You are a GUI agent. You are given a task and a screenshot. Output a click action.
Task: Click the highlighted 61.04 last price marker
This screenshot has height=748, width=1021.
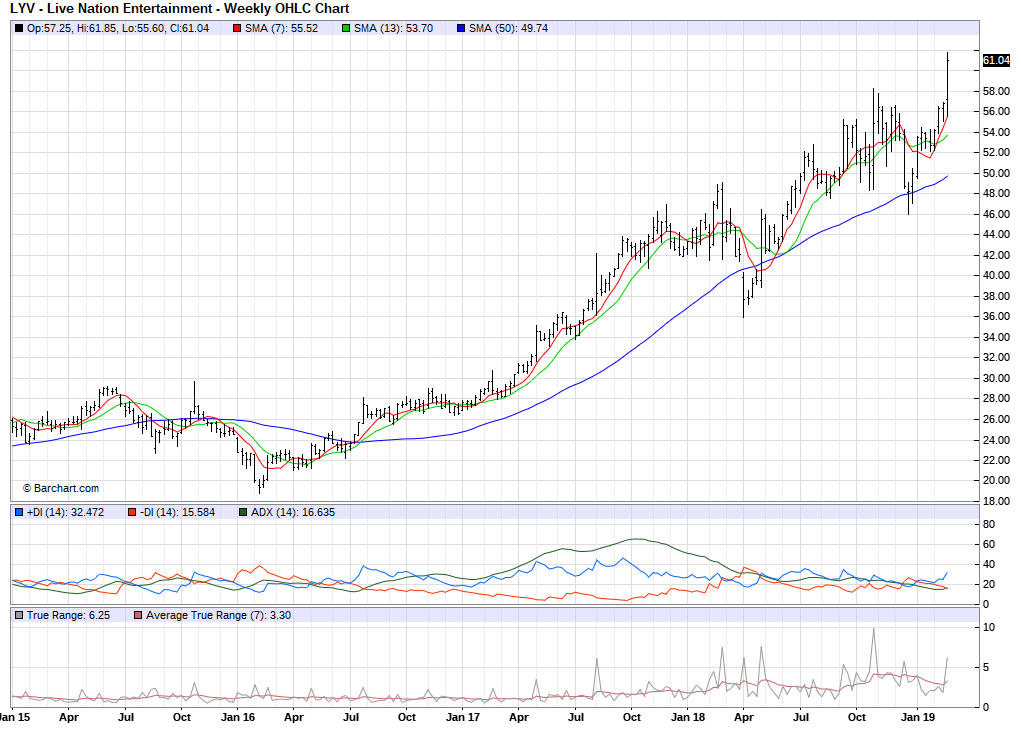[996, 61]
